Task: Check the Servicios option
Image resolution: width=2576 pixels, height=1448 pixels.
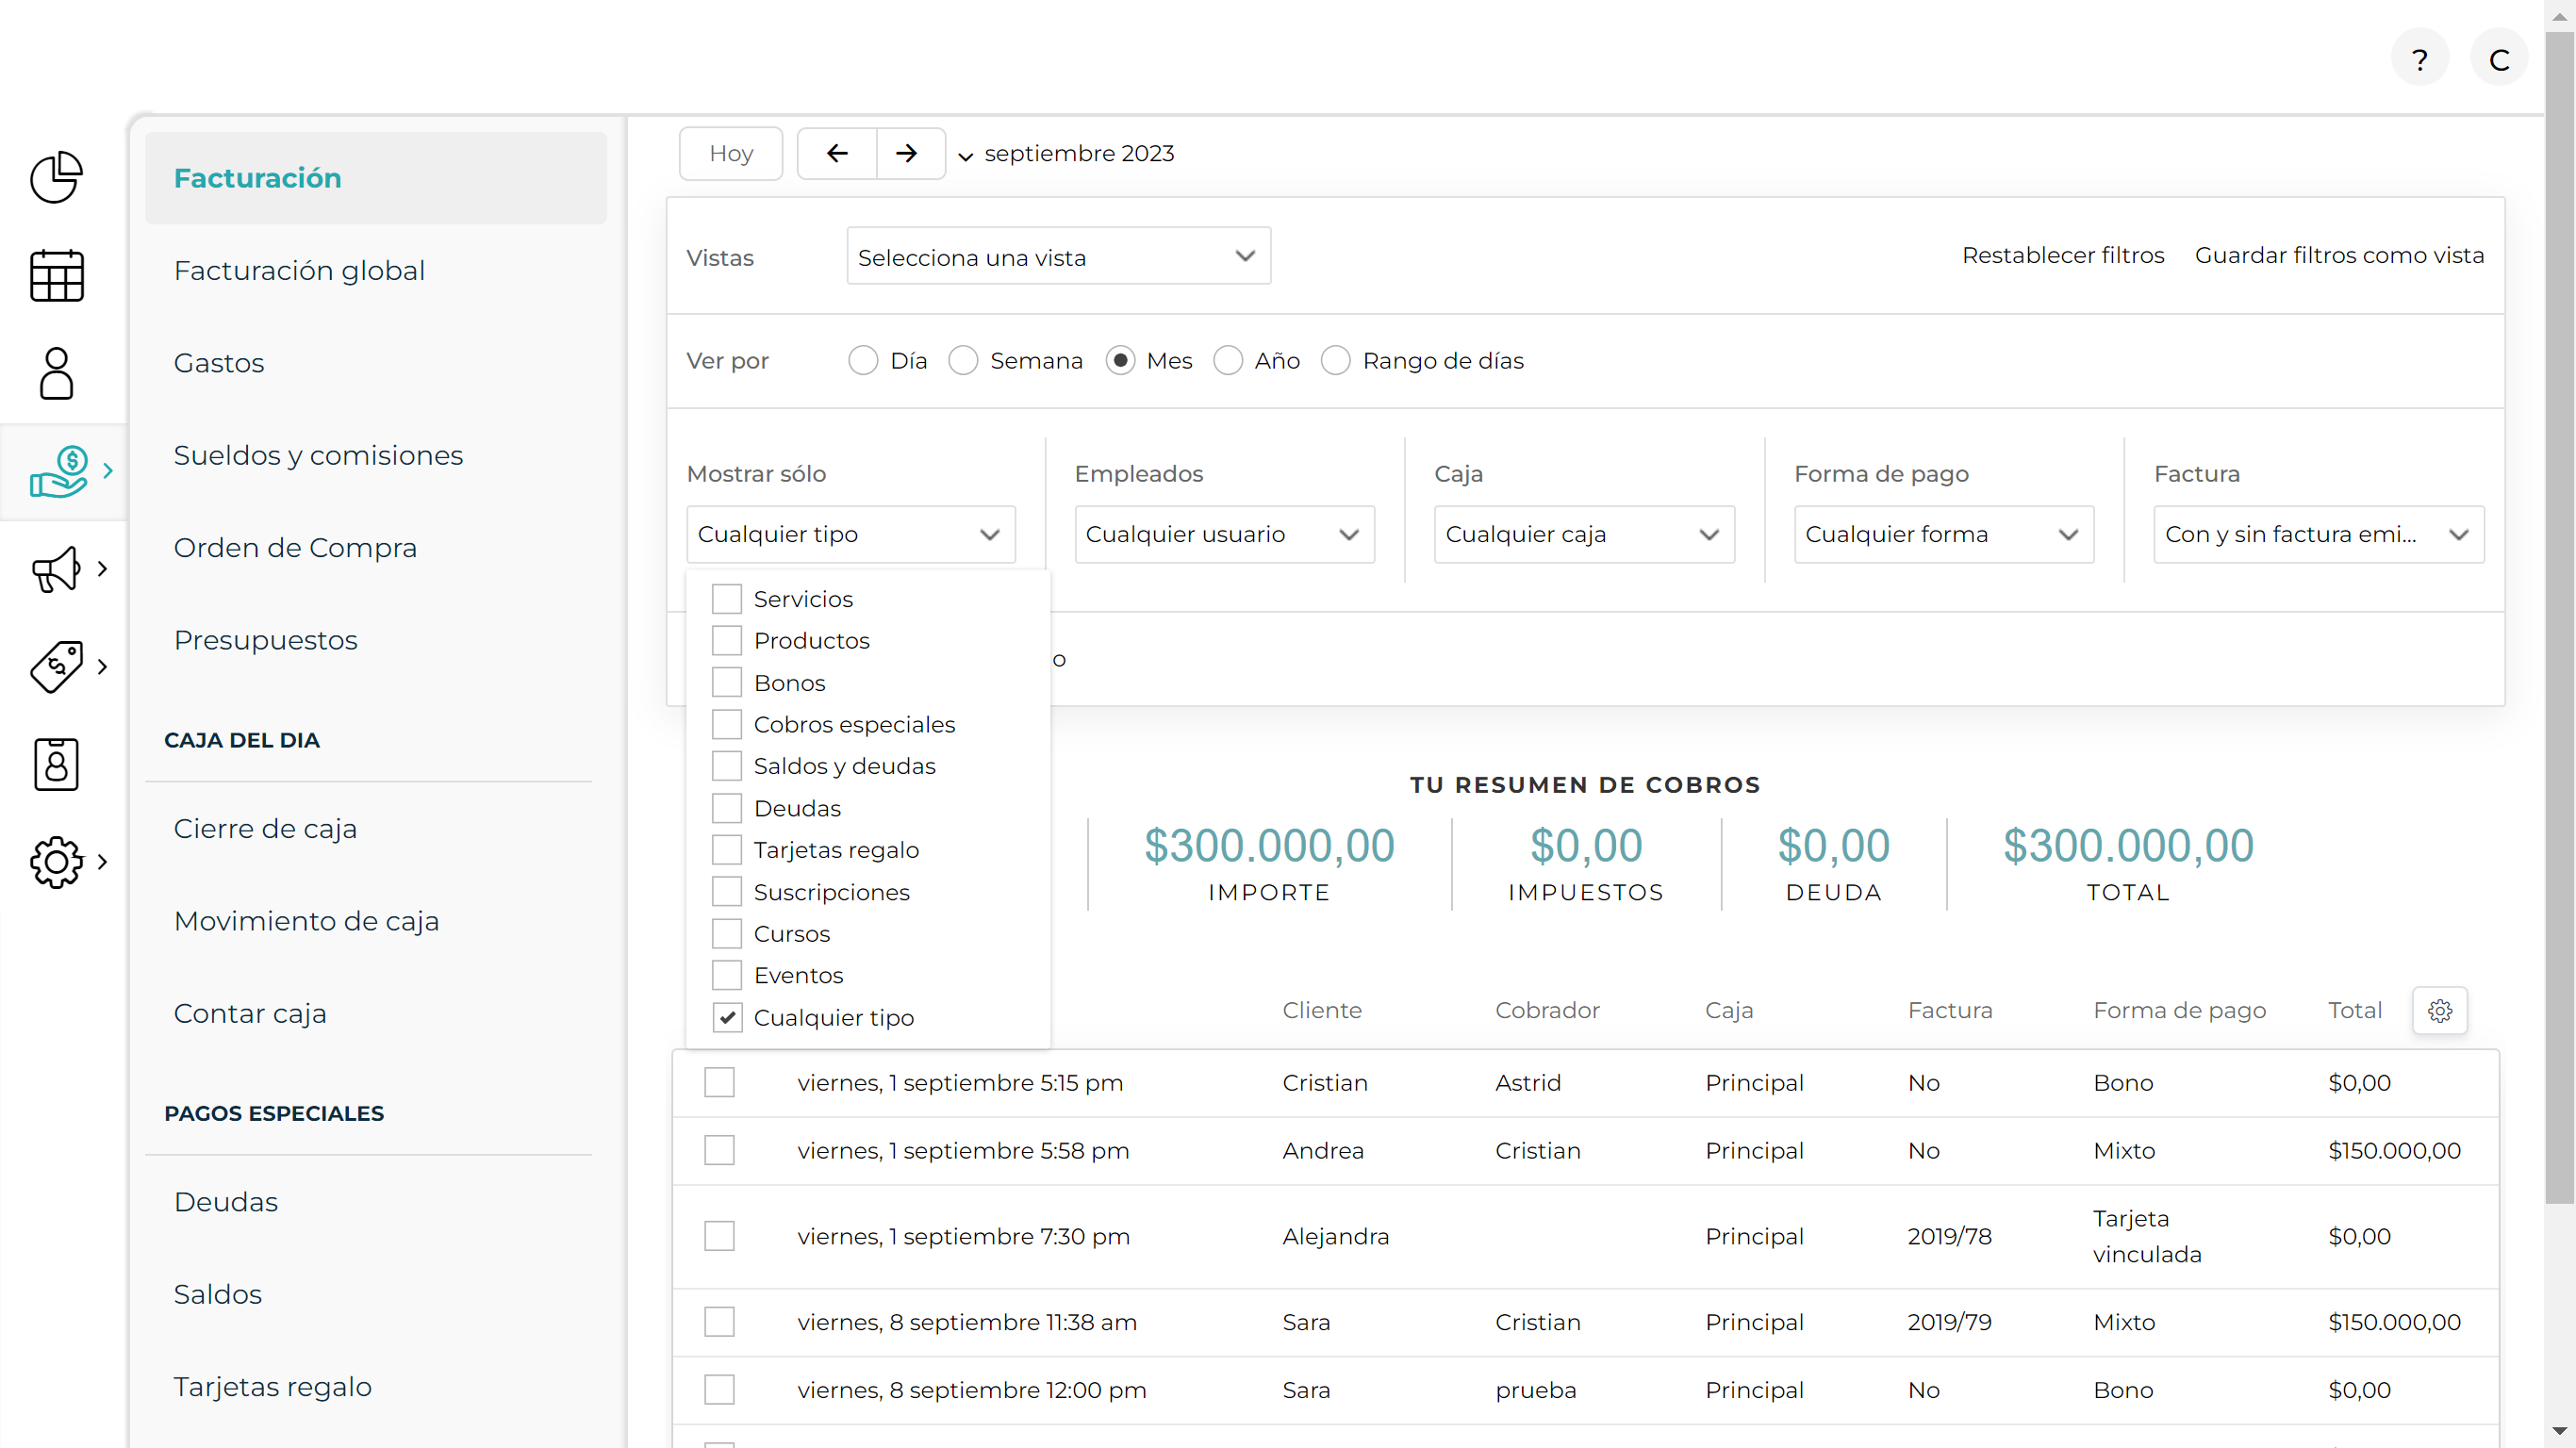Action: click(x=727, y=599)
